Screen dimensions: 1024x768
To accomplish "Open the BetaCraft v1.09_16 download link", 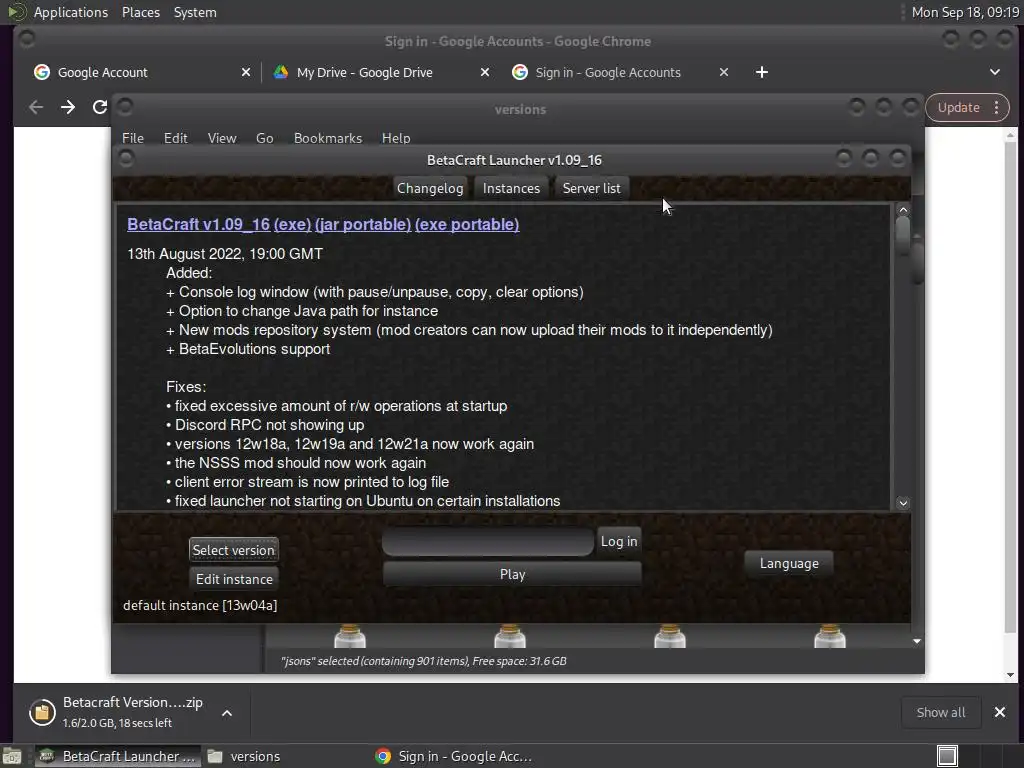I will [199, 224].
